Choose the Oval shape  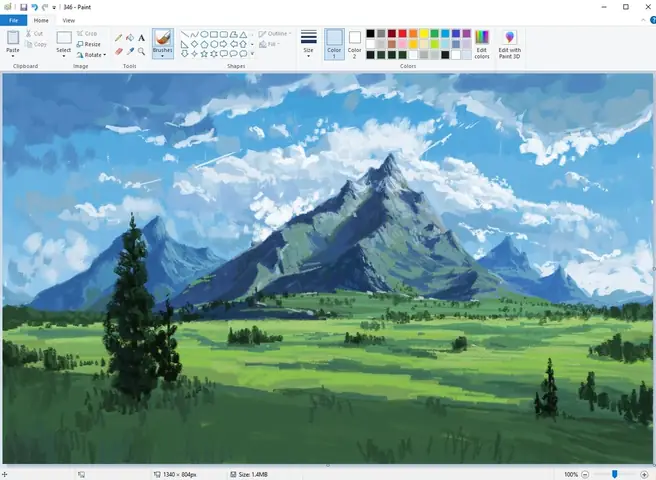[204, 34]
